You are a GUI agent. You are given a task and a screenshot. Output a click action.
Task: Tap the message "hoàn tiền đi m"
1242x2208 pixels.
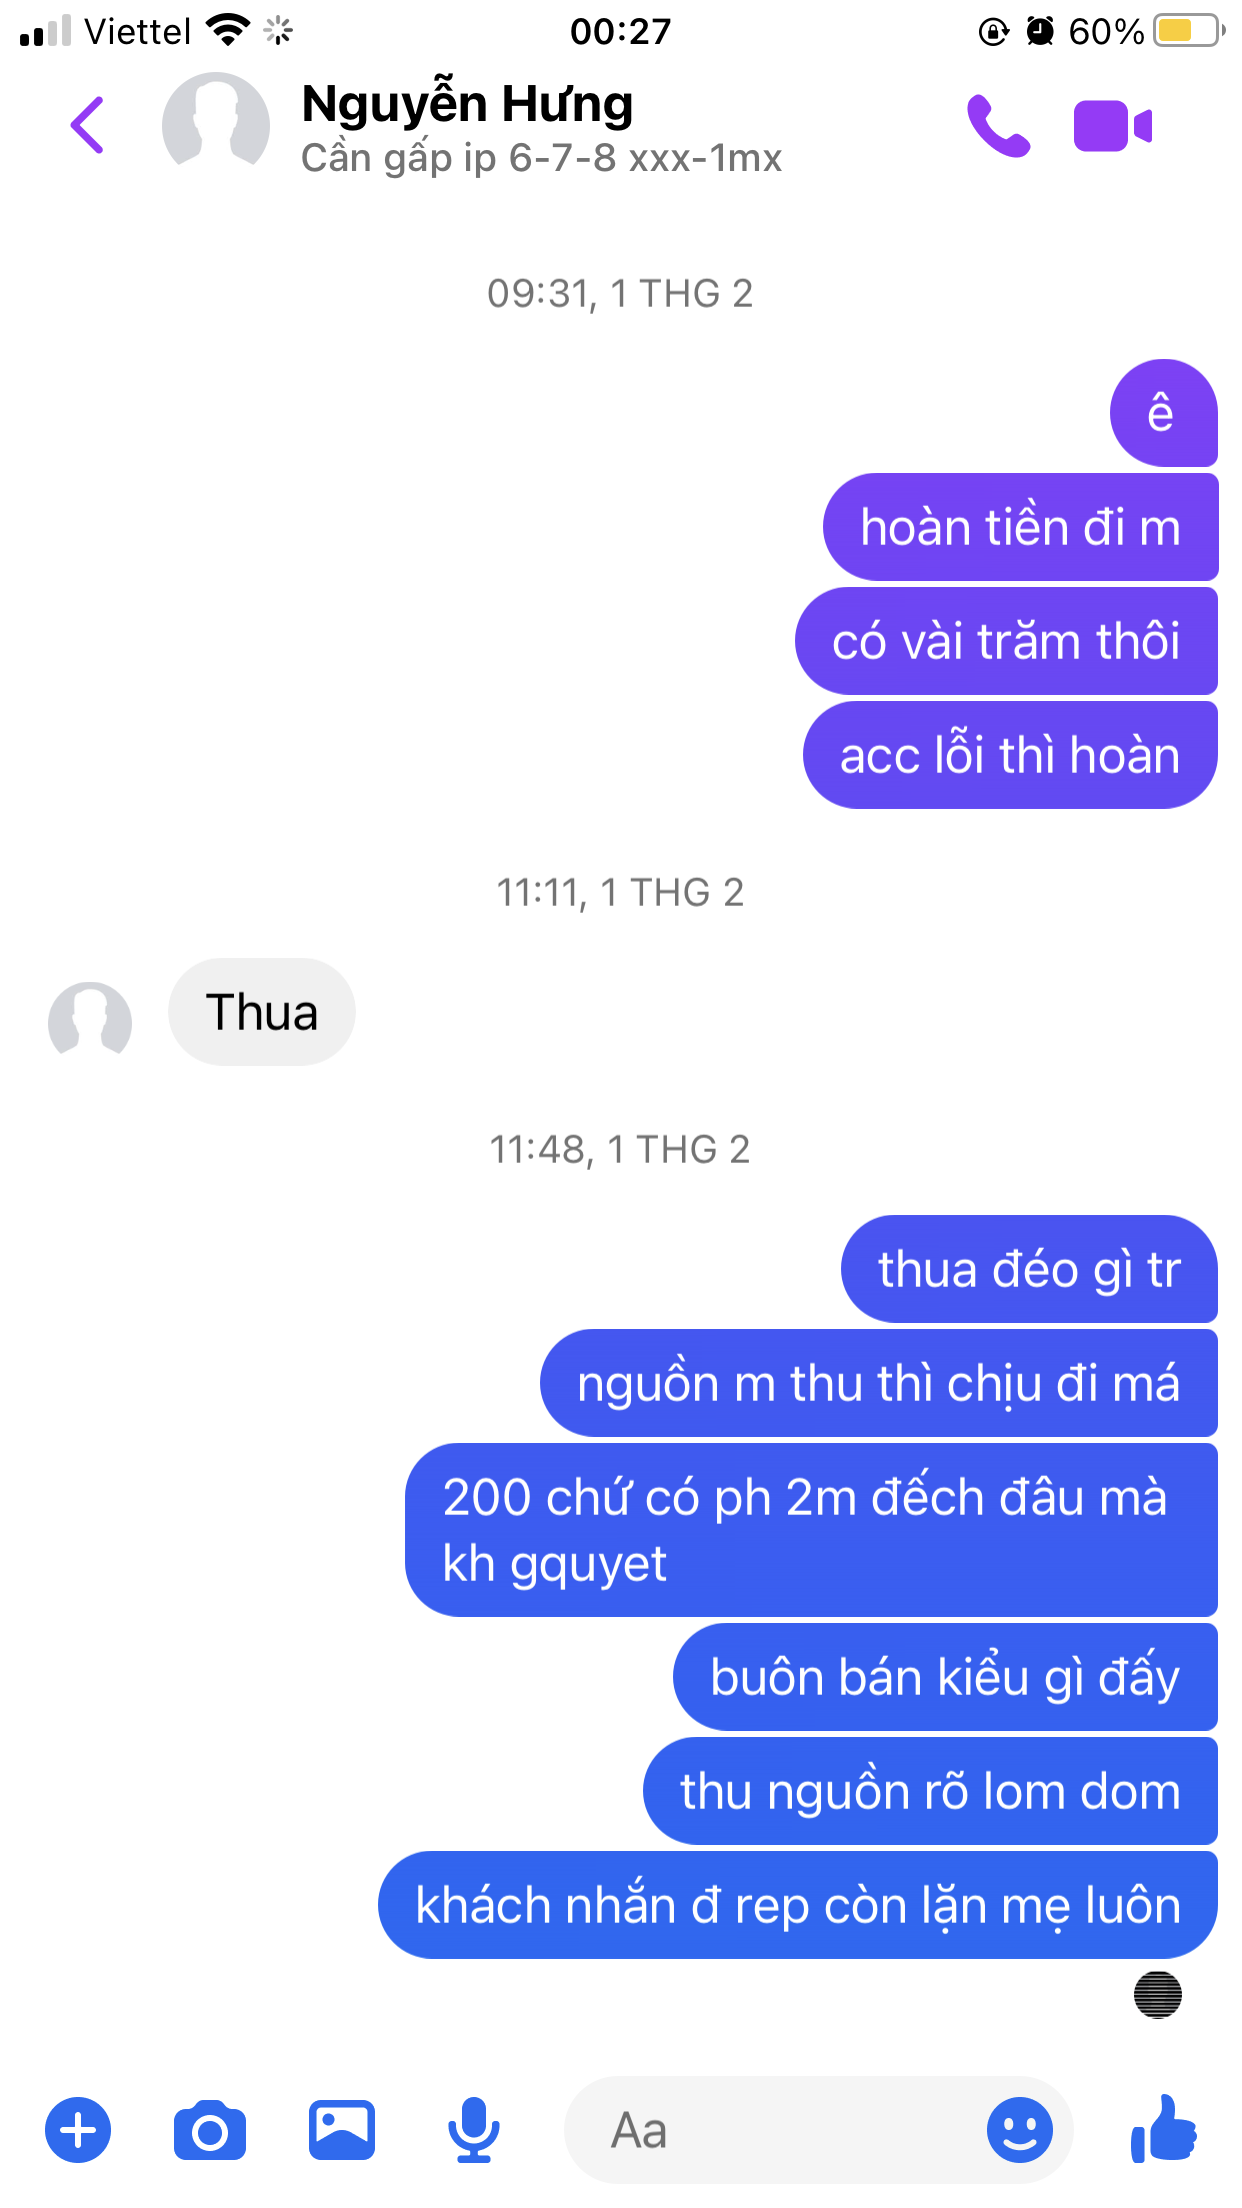[1020, 527]
